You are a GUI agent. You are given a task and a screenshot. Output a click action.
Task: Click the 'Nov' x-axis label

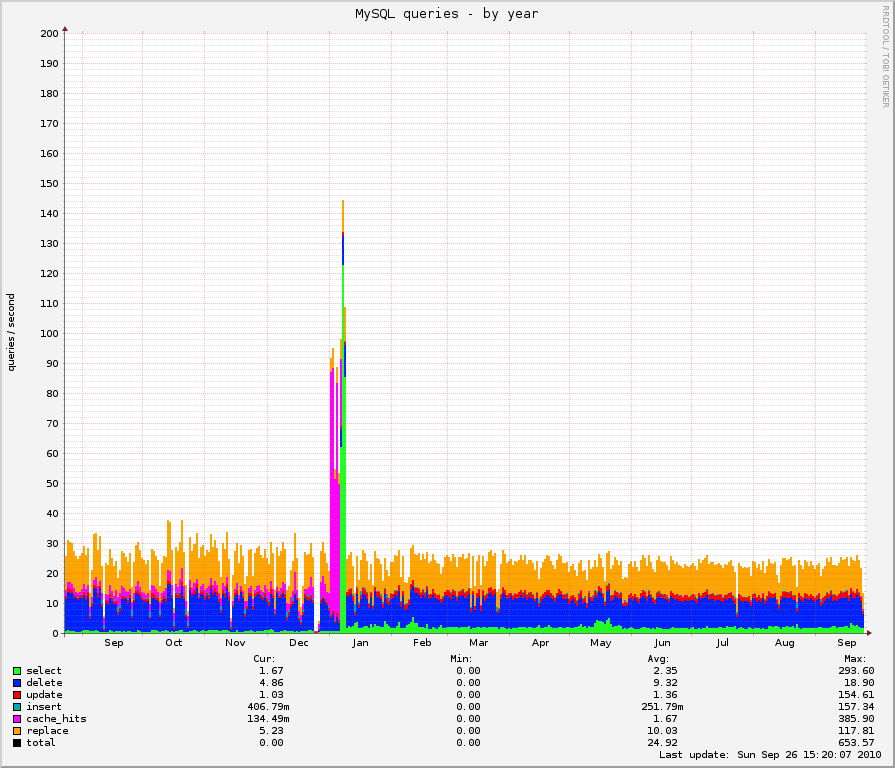pyautogui.click(x=235, y=643)
